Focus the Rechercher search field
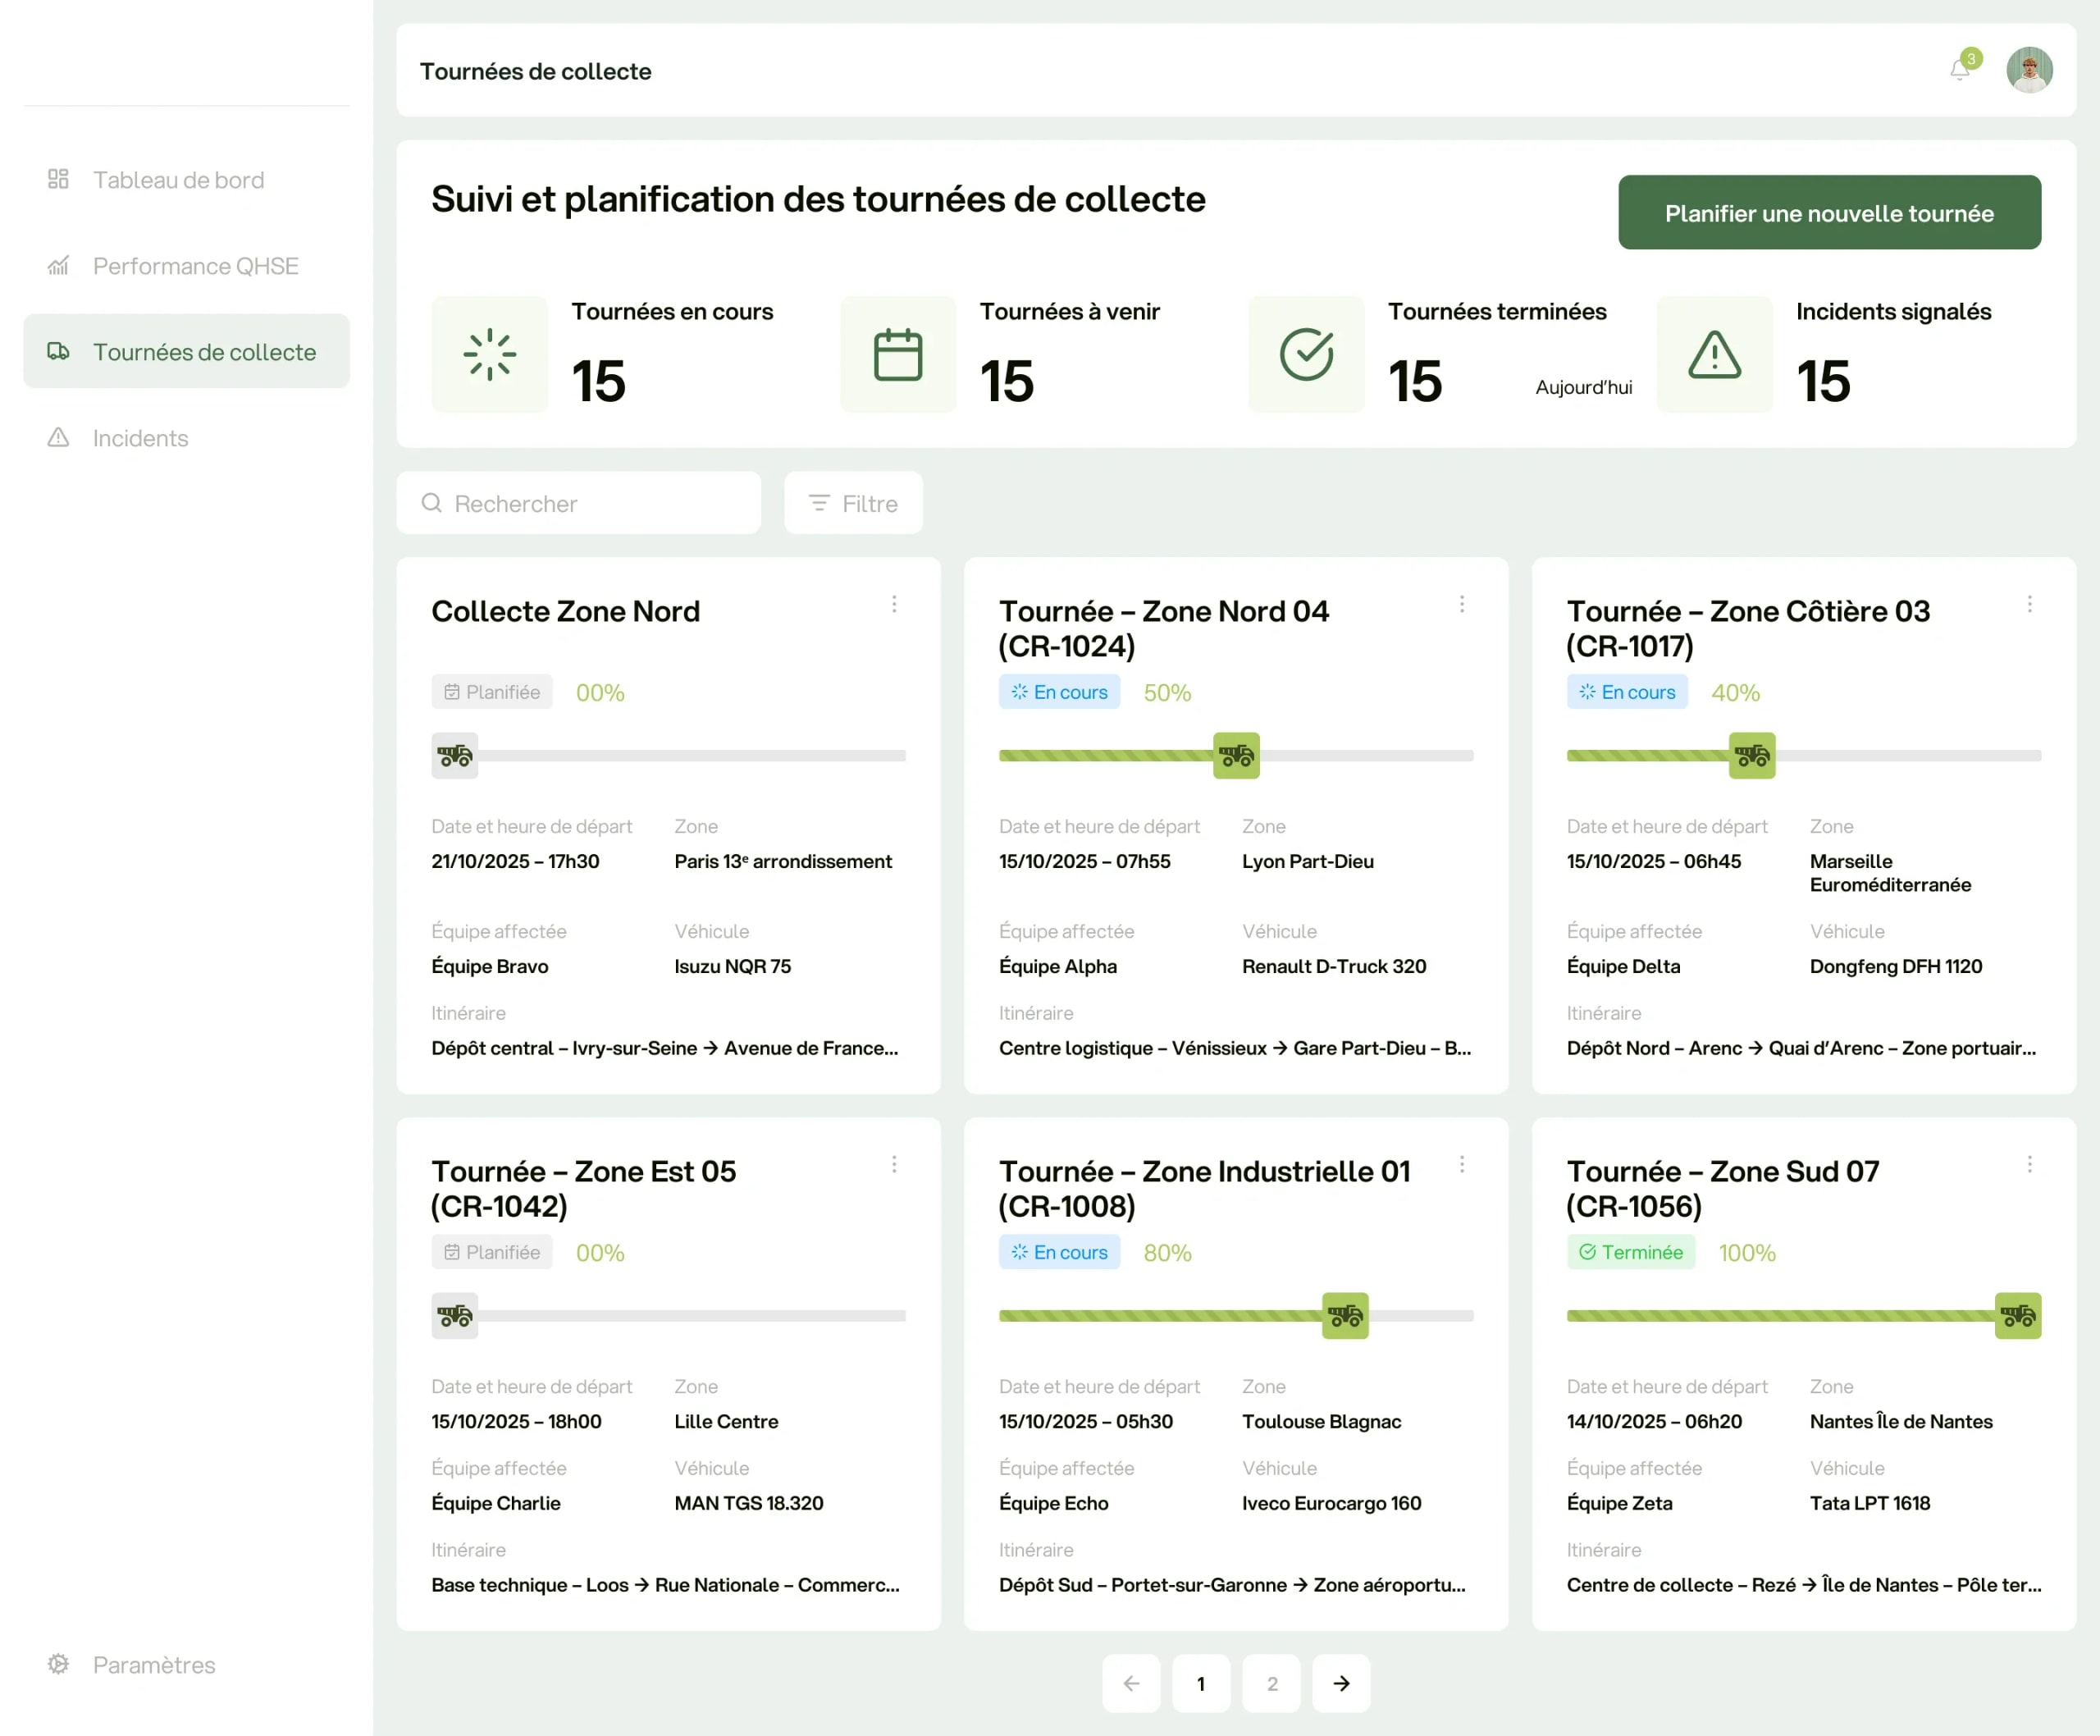 click(578, 502)
